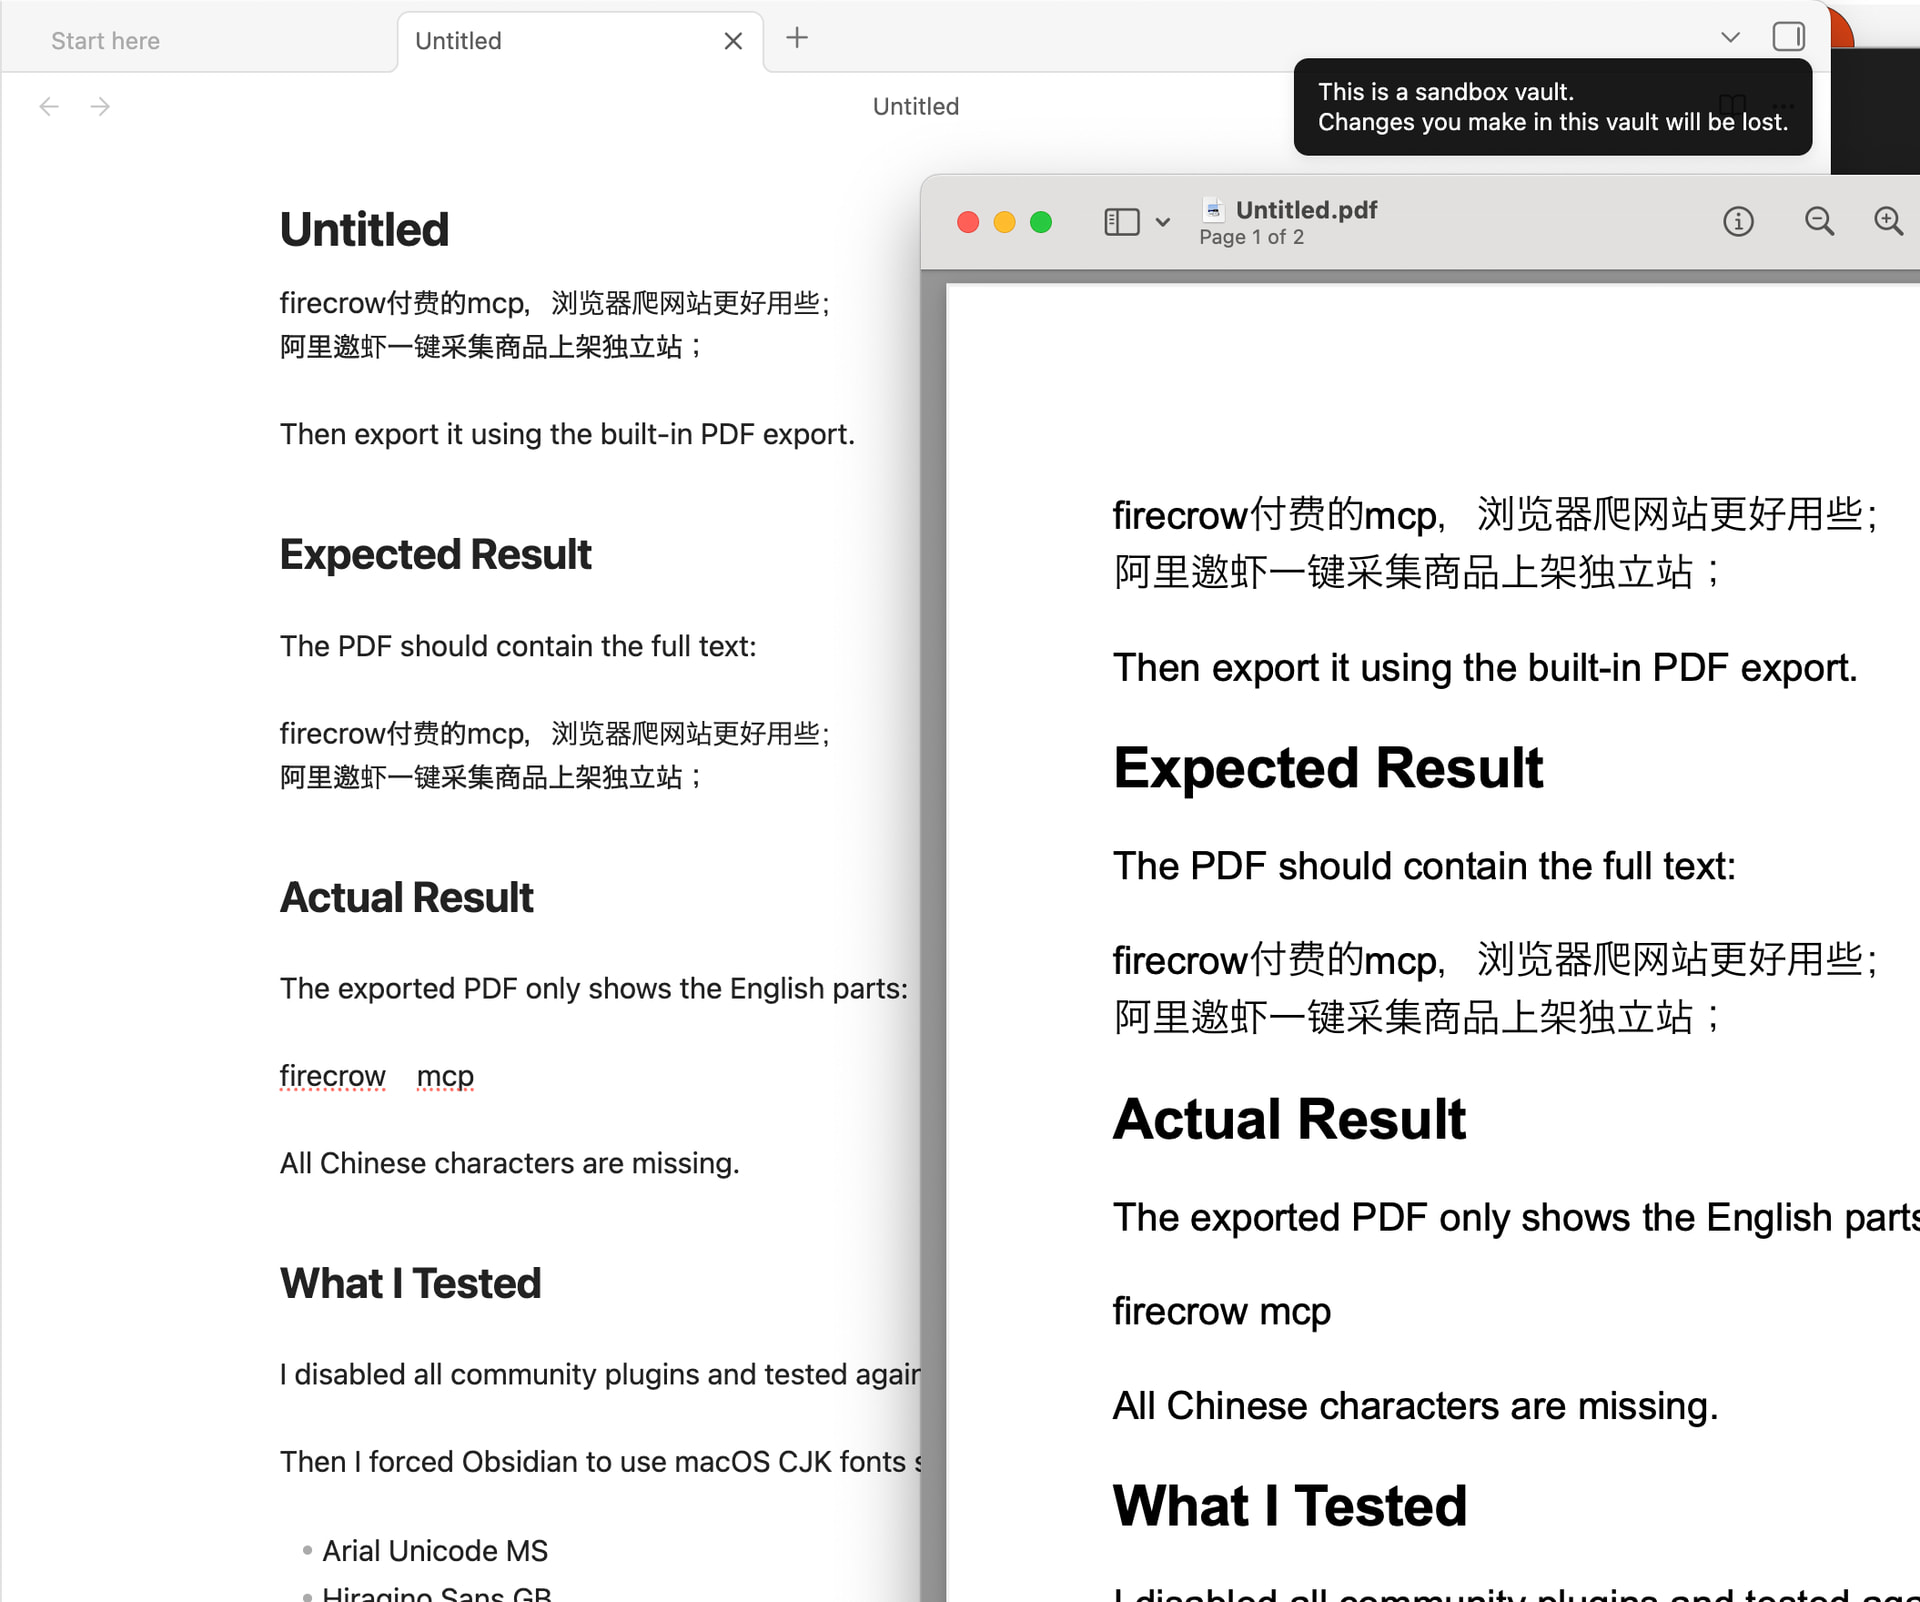The width and height of the screenshot is (1920, 1602).
Task: Click the Untitled.pdf window title text
Action: (1306, 209)
